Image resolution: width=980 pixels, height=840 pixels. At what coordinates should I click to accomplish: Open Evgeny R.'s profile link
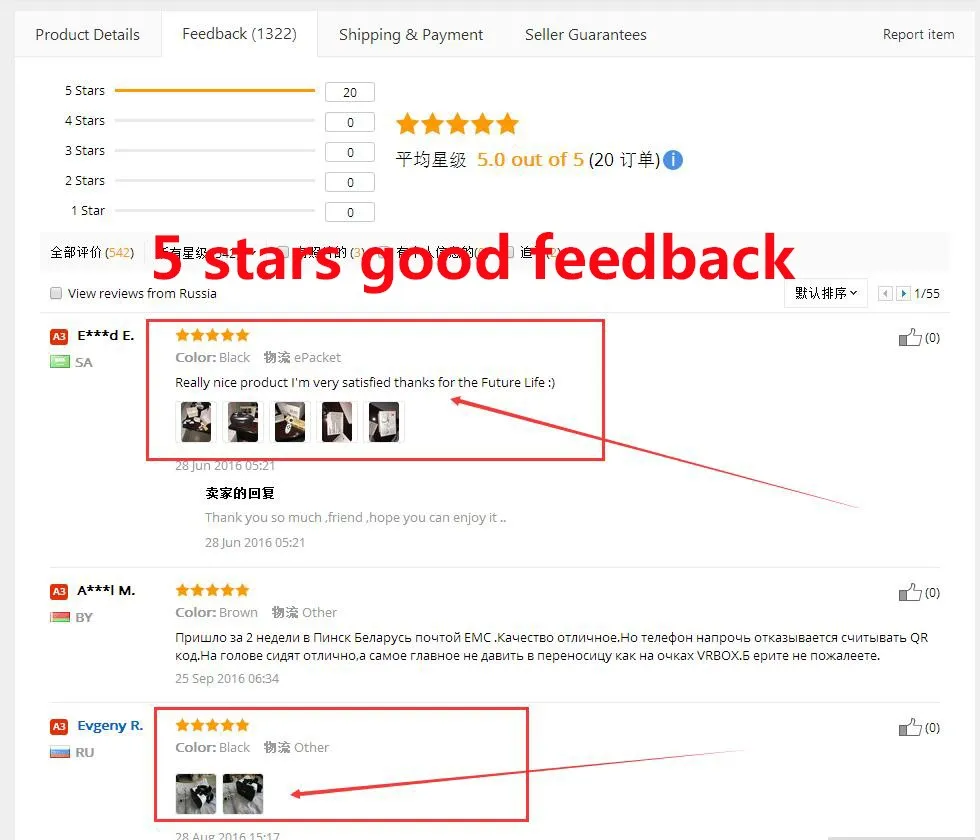[x=110, y=726]
